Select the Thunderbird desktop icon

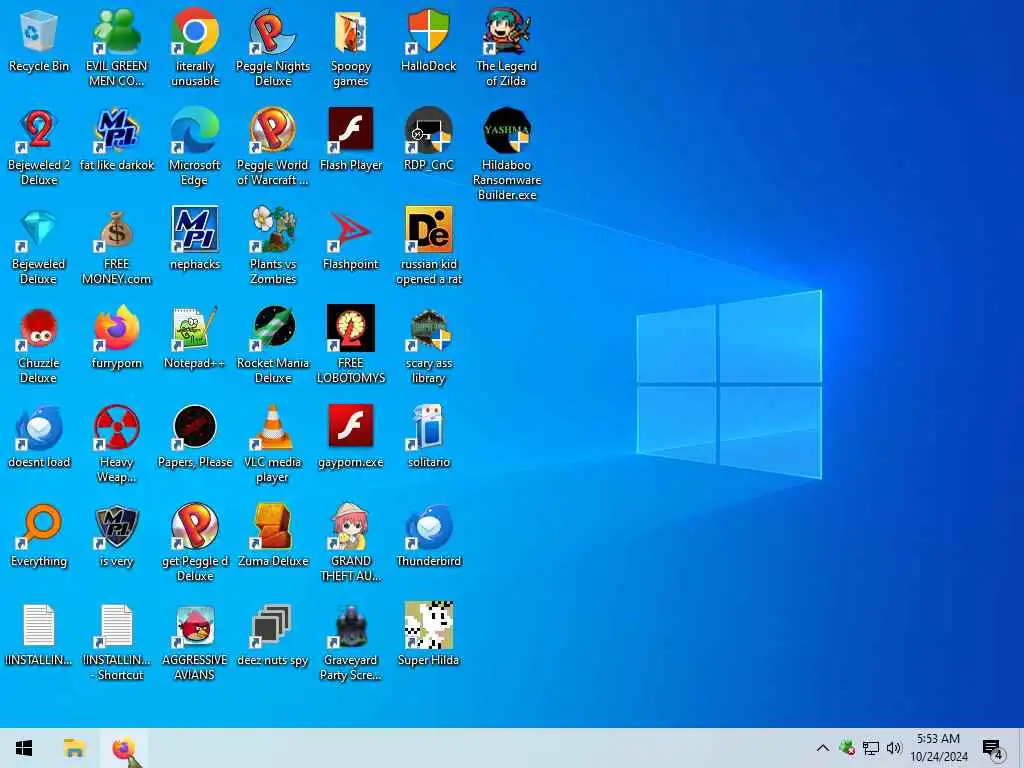(428, 536)
